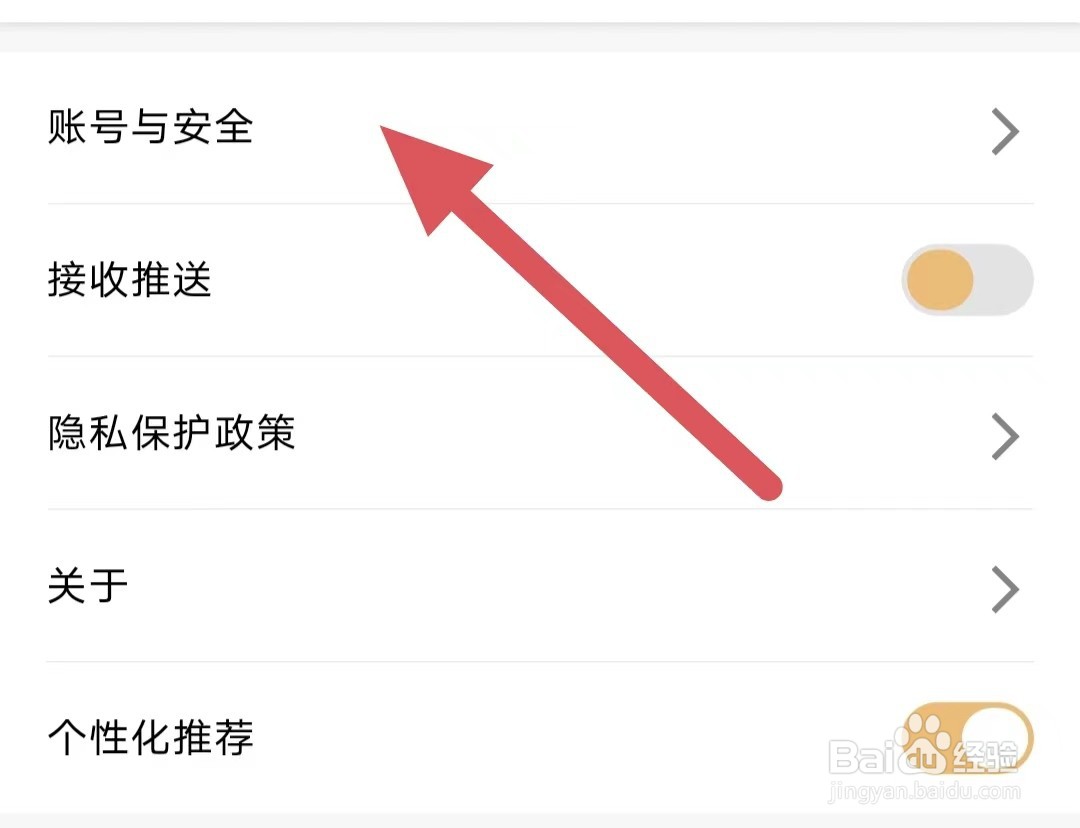The width and height of the screenshot is (1080, 828).
Task: Open the 关于 menu entry
Action: 88,587
